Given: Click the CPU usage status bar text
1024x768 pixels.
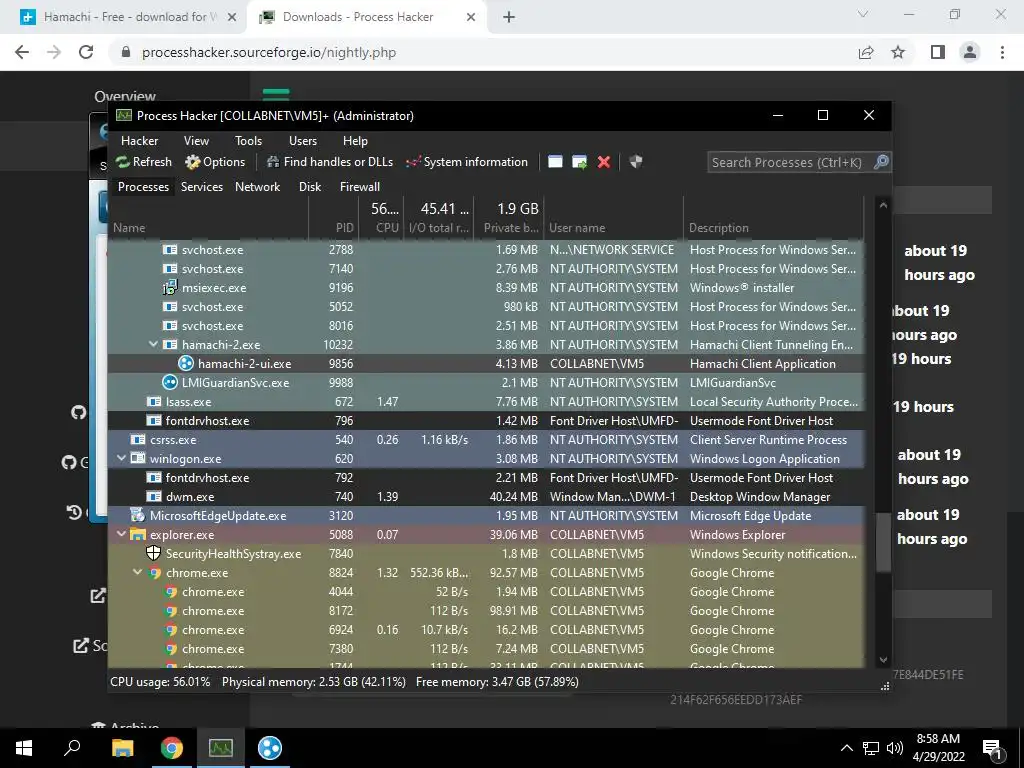Looking at the screenshot, I should pos(160,682).
